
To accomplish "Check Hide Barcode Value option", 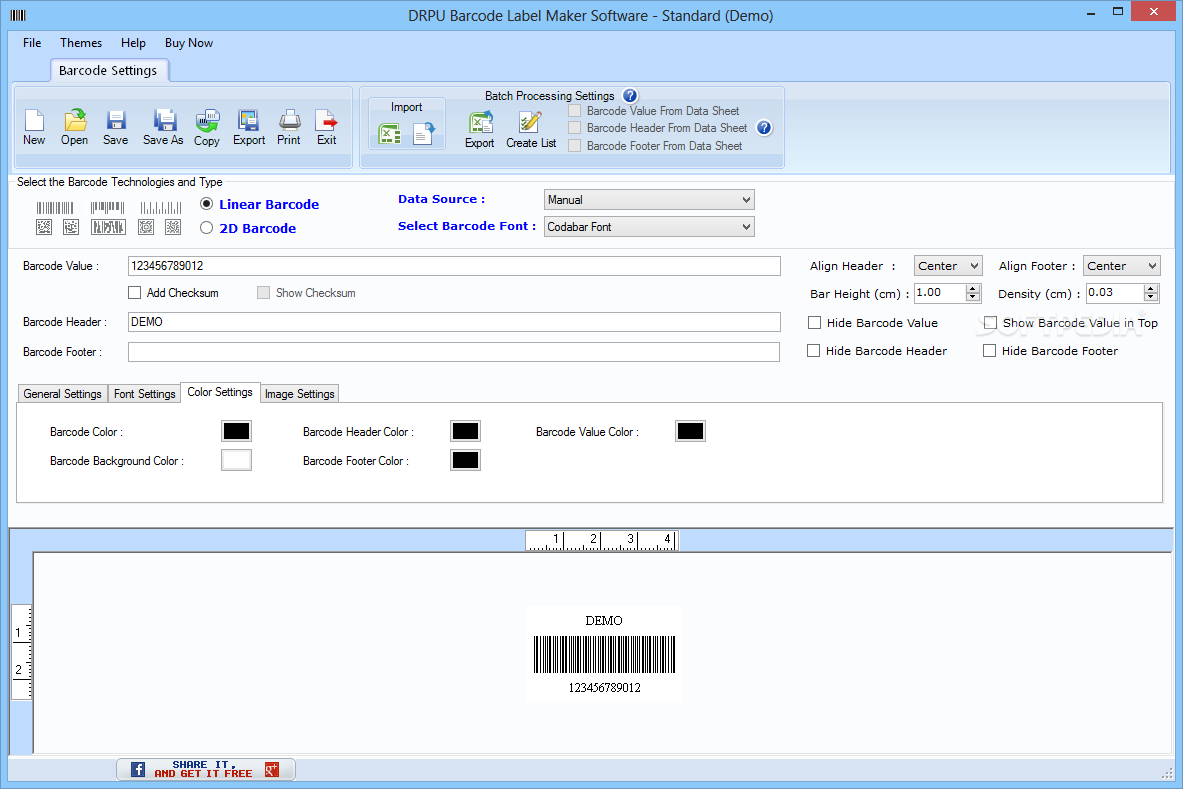I will [x=814, y=323].
